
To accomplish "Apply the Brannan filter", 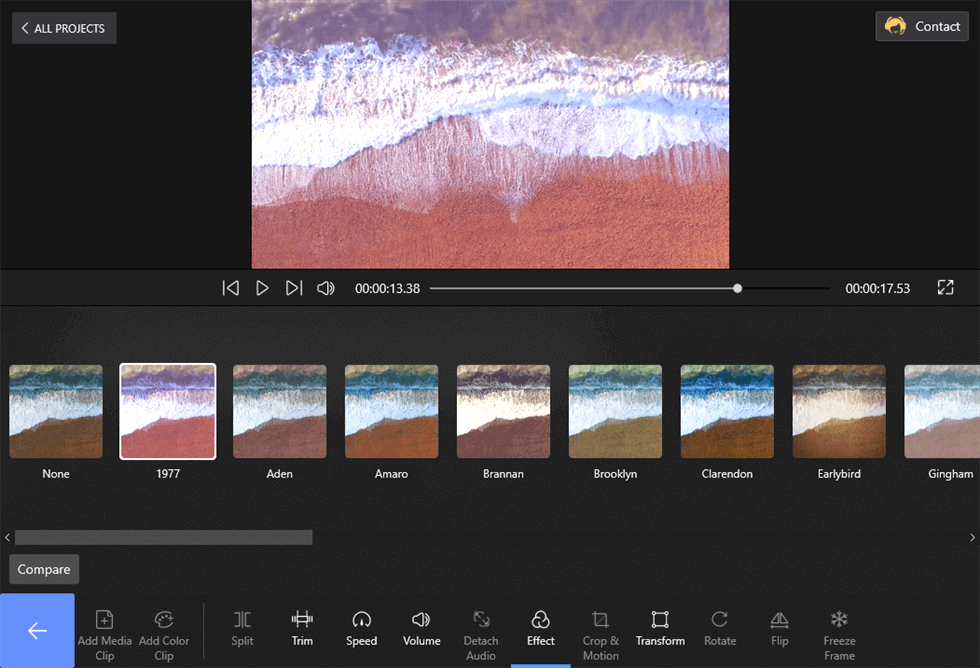I will pyautogui.click(x=503, y=412).
